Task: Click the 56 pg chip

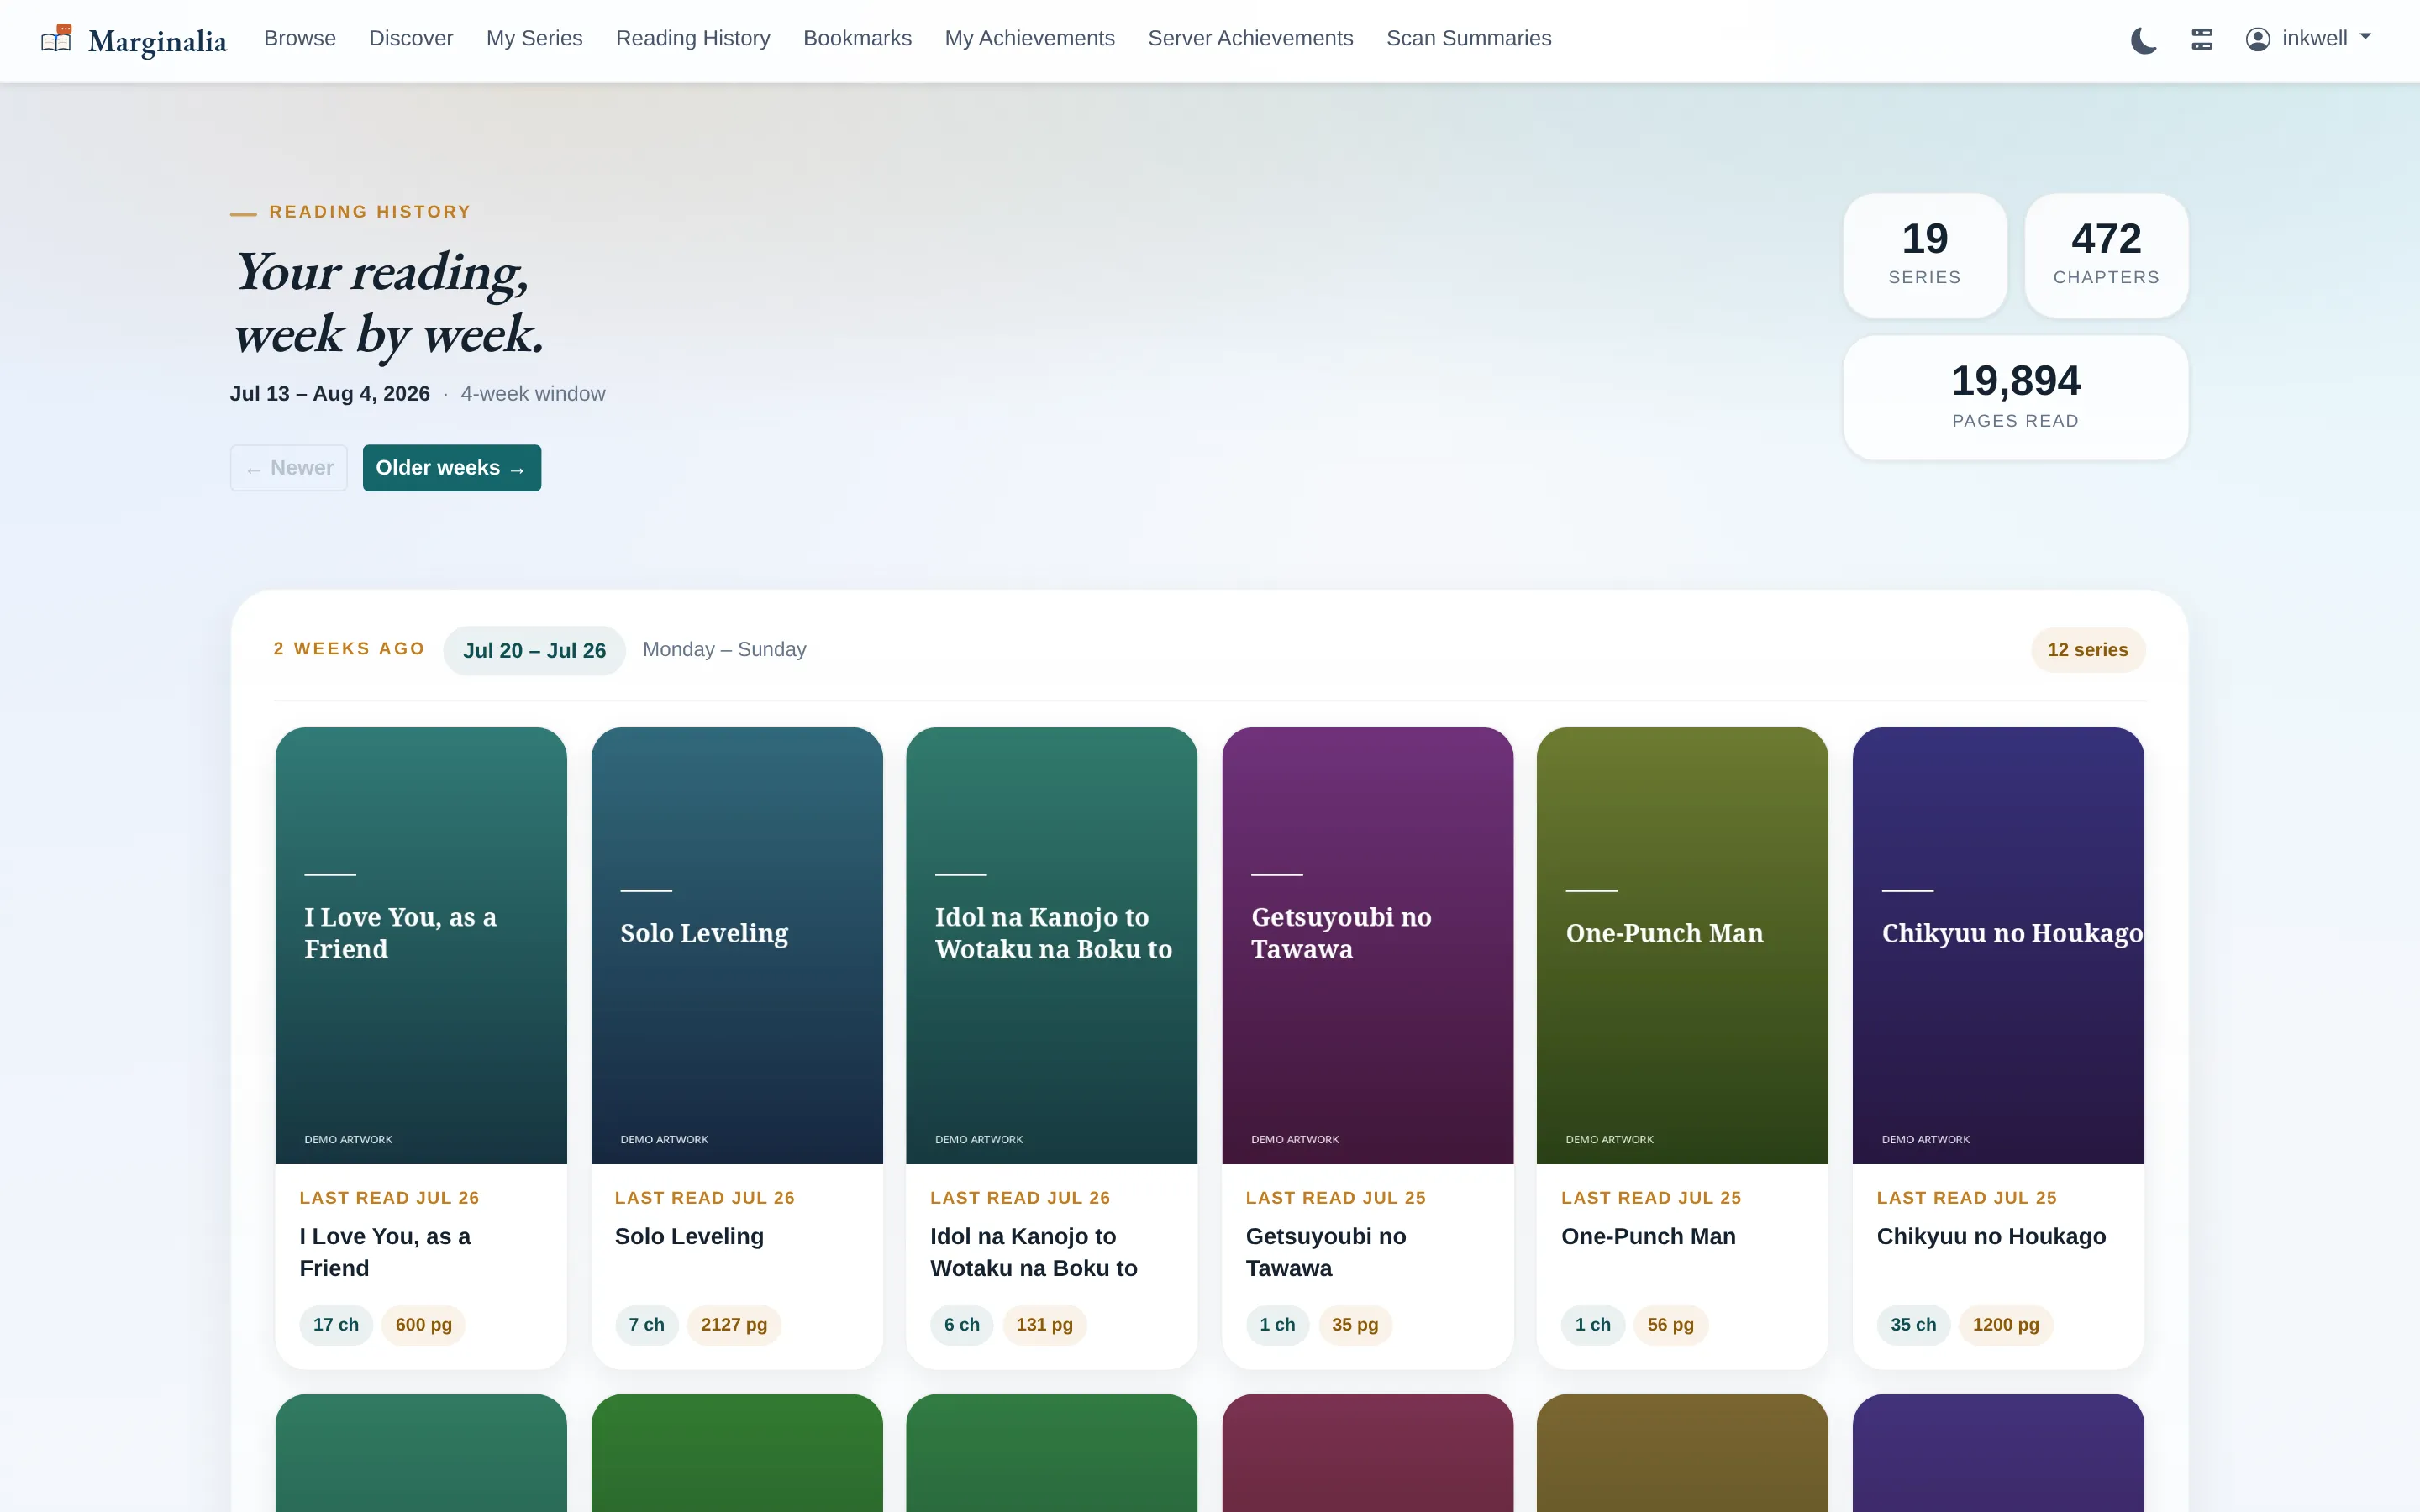Action: click(x=1671, y=1325)
